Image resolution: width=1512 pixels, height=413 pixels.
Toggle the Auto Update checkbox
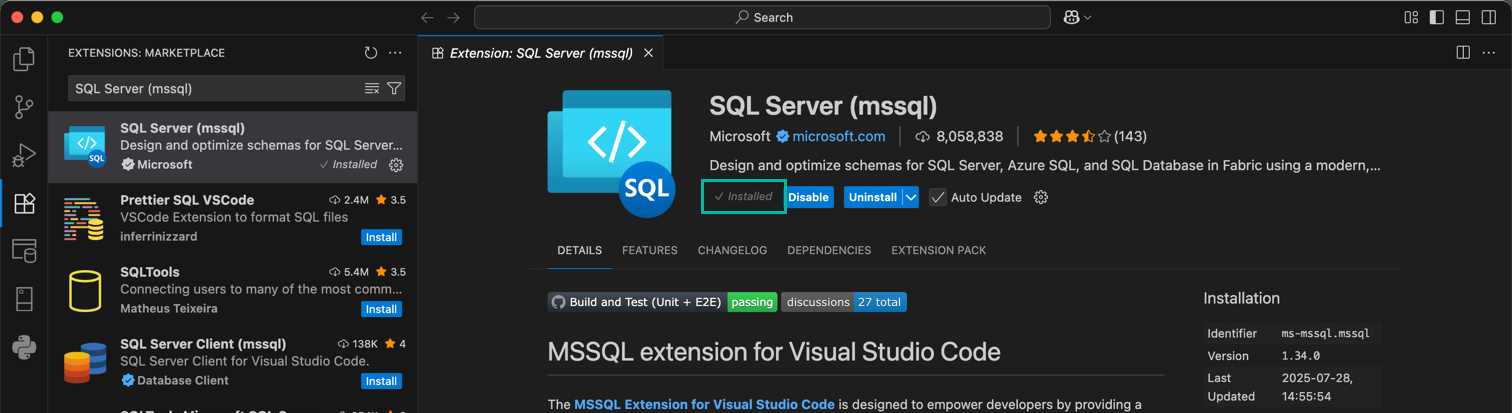[x=937, y=198]
